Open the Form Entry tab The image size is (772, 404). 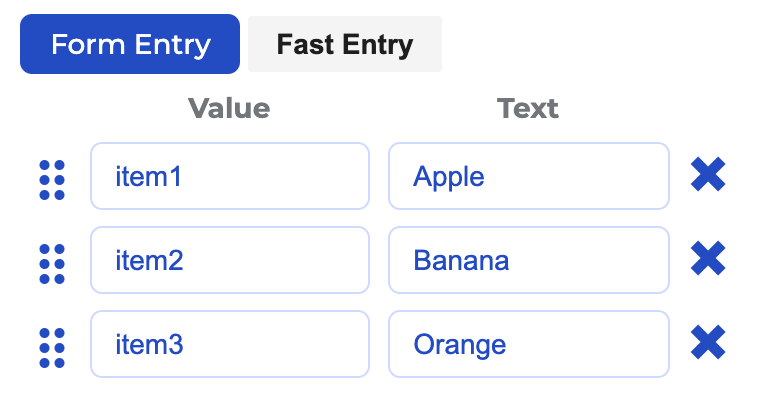click(x=130, y=44)
